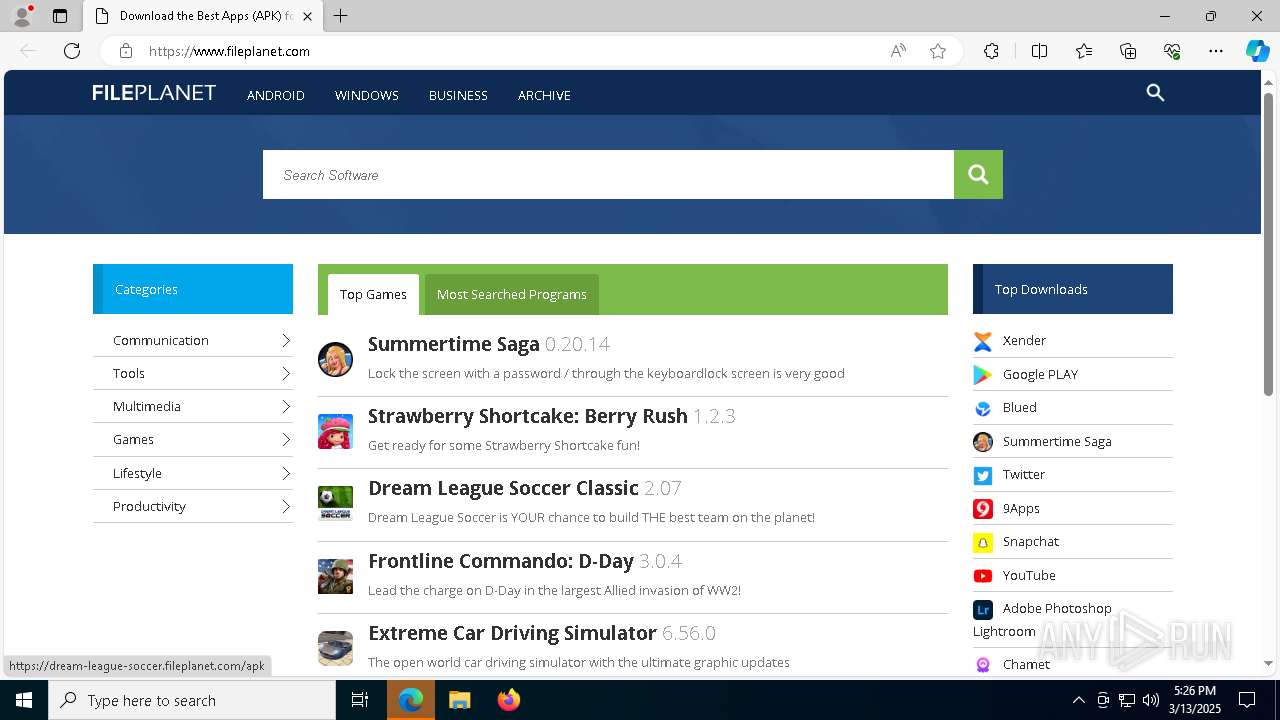Click the Adobe Lightroom Lr icon

coord(983,609)
